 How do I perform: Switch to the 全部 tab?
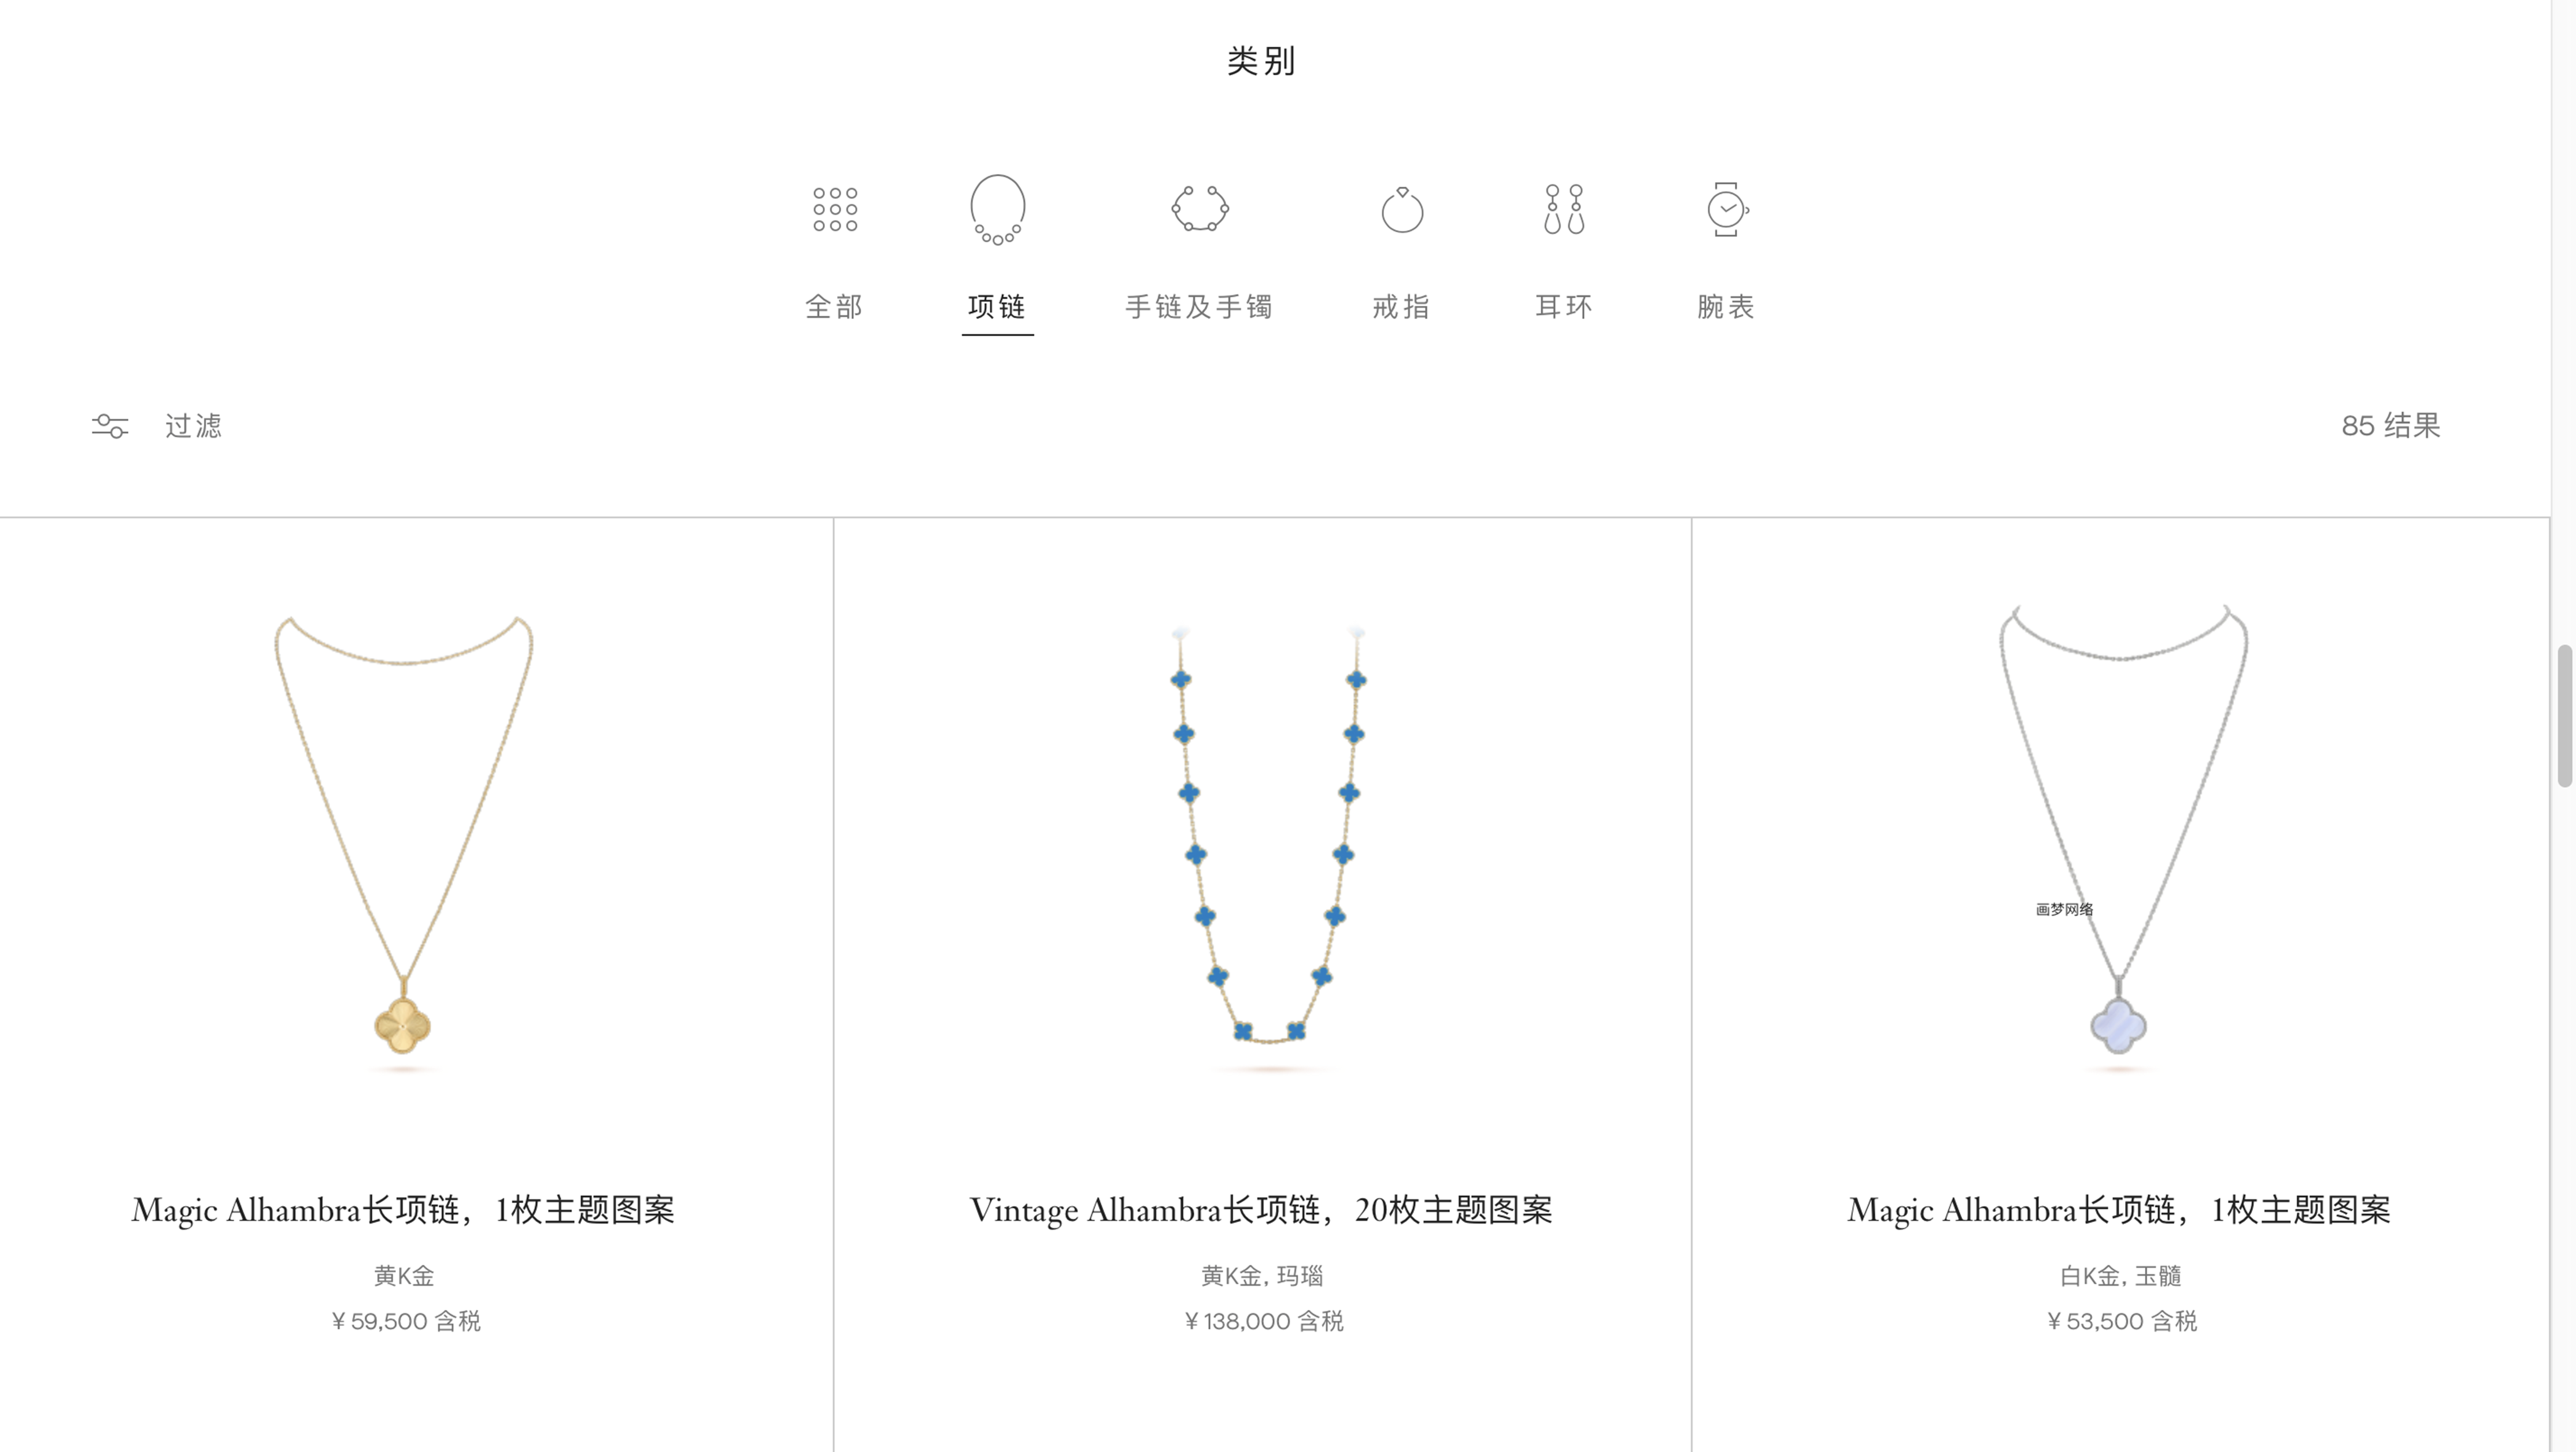coord(835,307)
